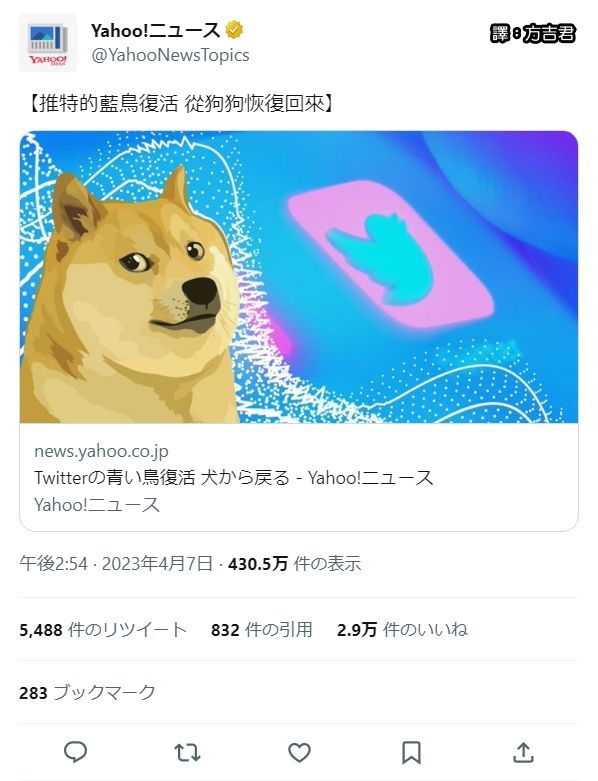Open the 430.5万 件の表示 view count
The image size is (598, 781).
[294, 564]
